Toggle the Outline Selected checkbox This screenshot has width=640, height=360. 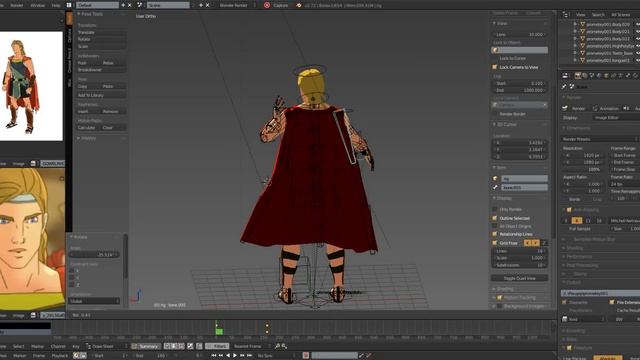[x=495, y=218]
